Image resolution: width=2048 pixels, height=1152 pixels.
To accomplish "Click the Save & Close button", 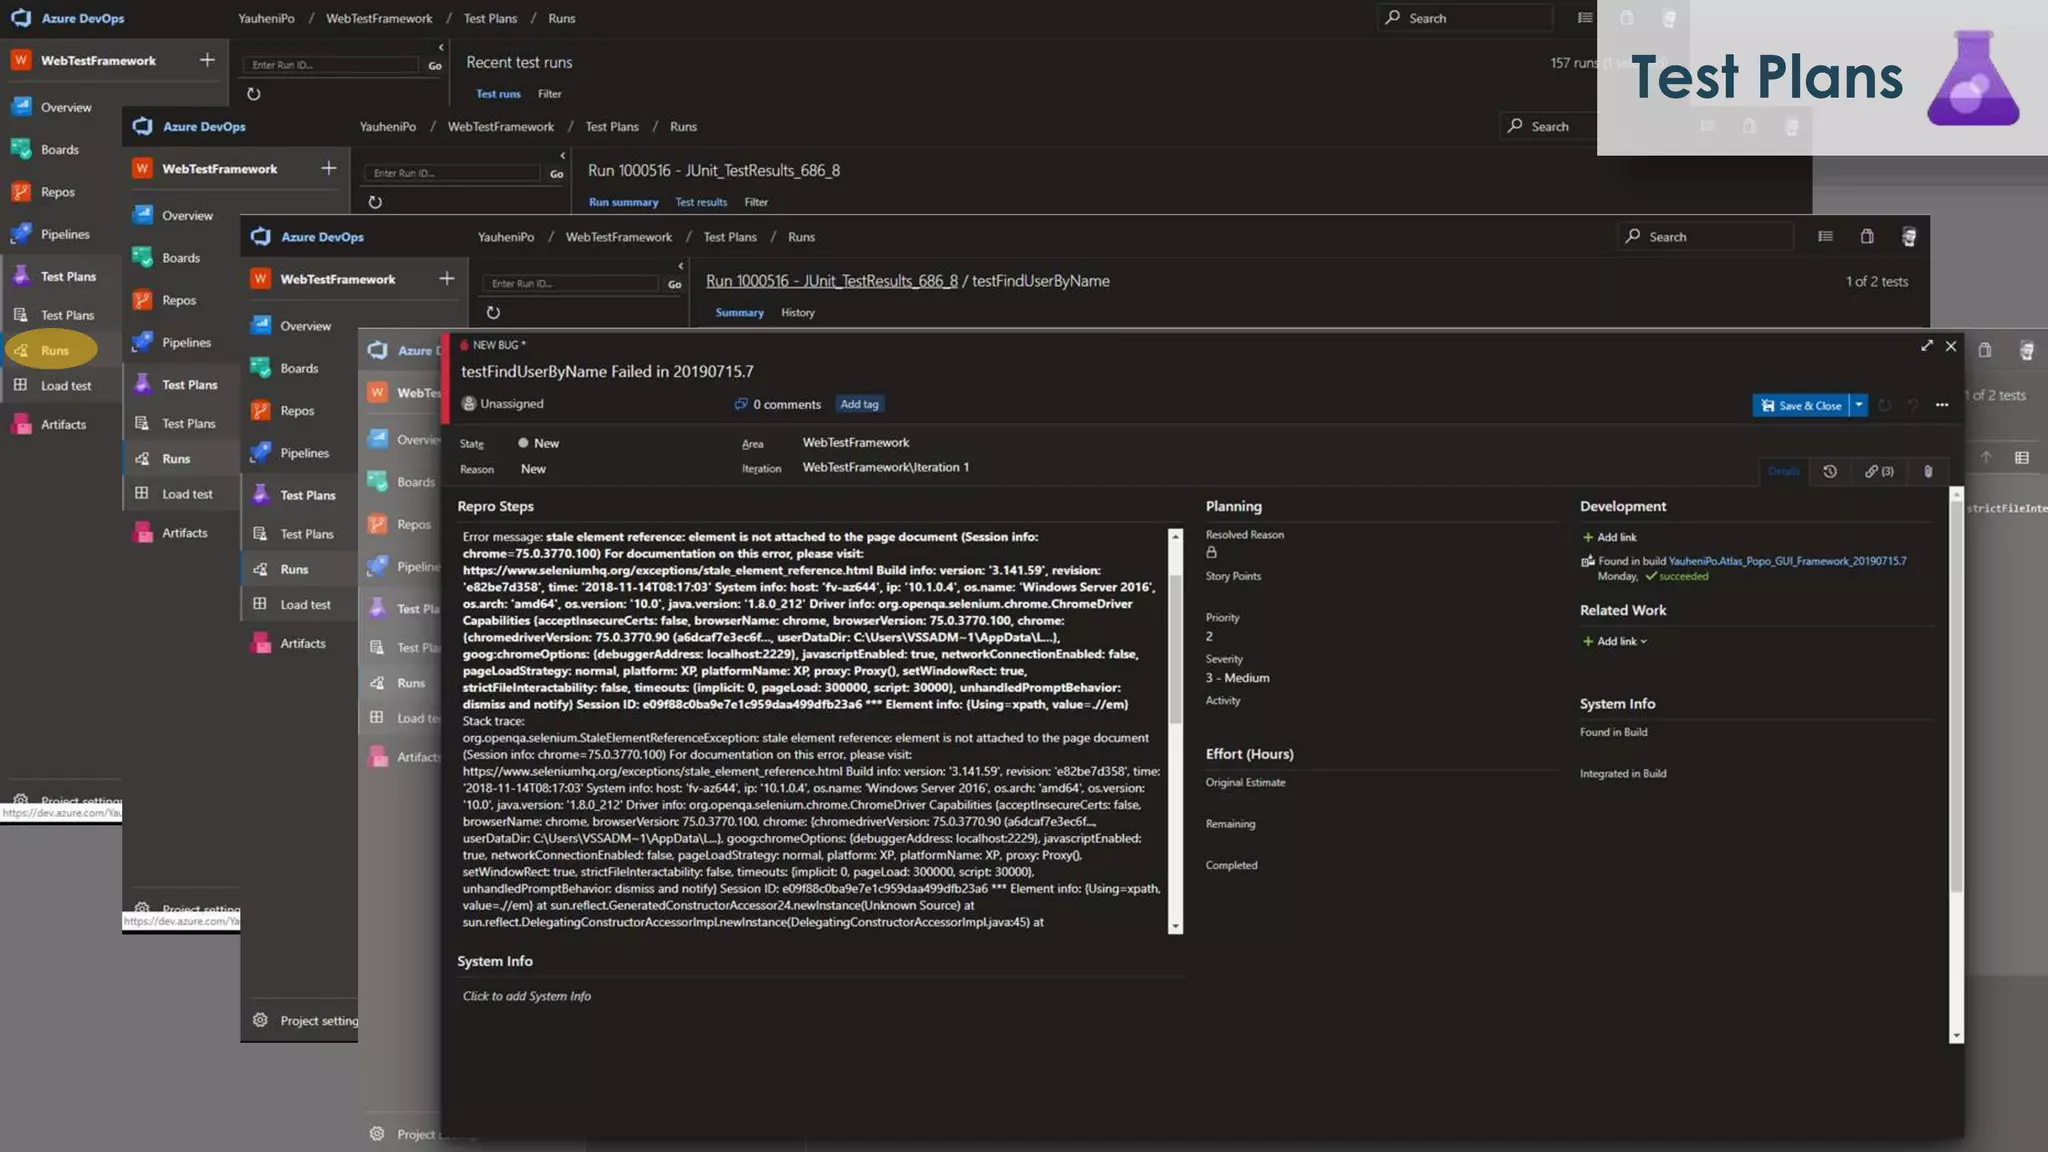I will (x=1800, y=405).
